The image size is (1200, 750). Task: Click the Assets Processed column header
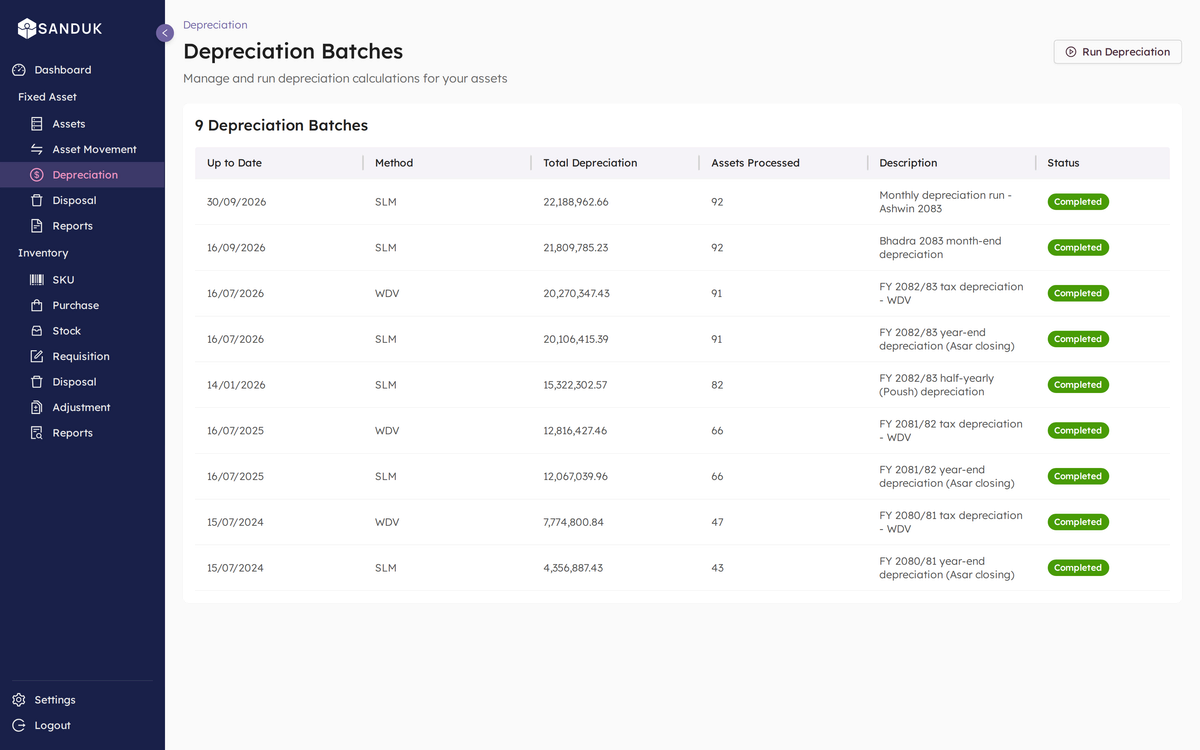(755, 163)
